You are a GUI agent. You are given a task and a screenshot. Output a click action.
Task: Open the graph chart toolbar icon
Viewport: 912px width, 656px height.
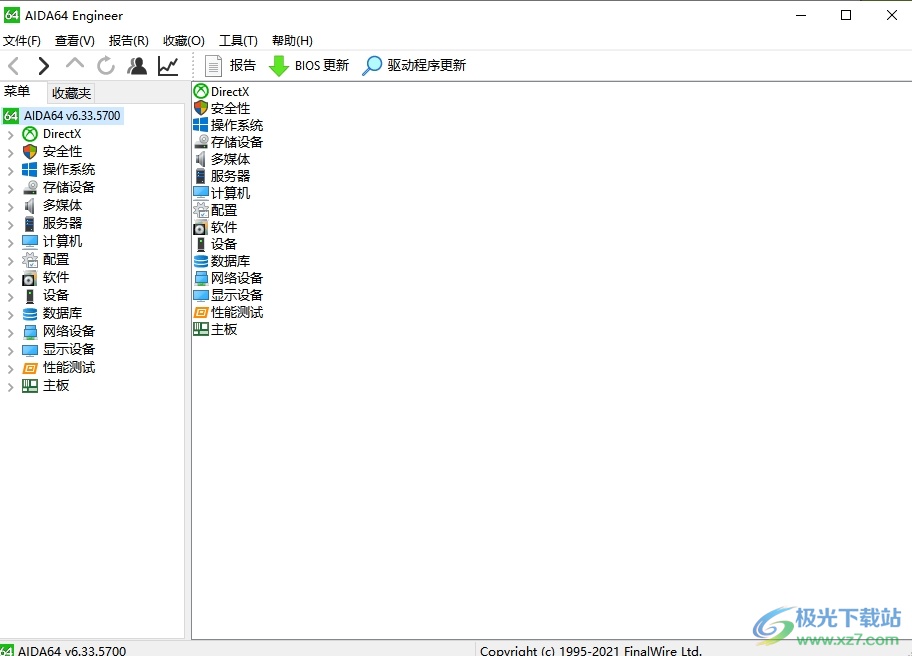pos(168,66)
